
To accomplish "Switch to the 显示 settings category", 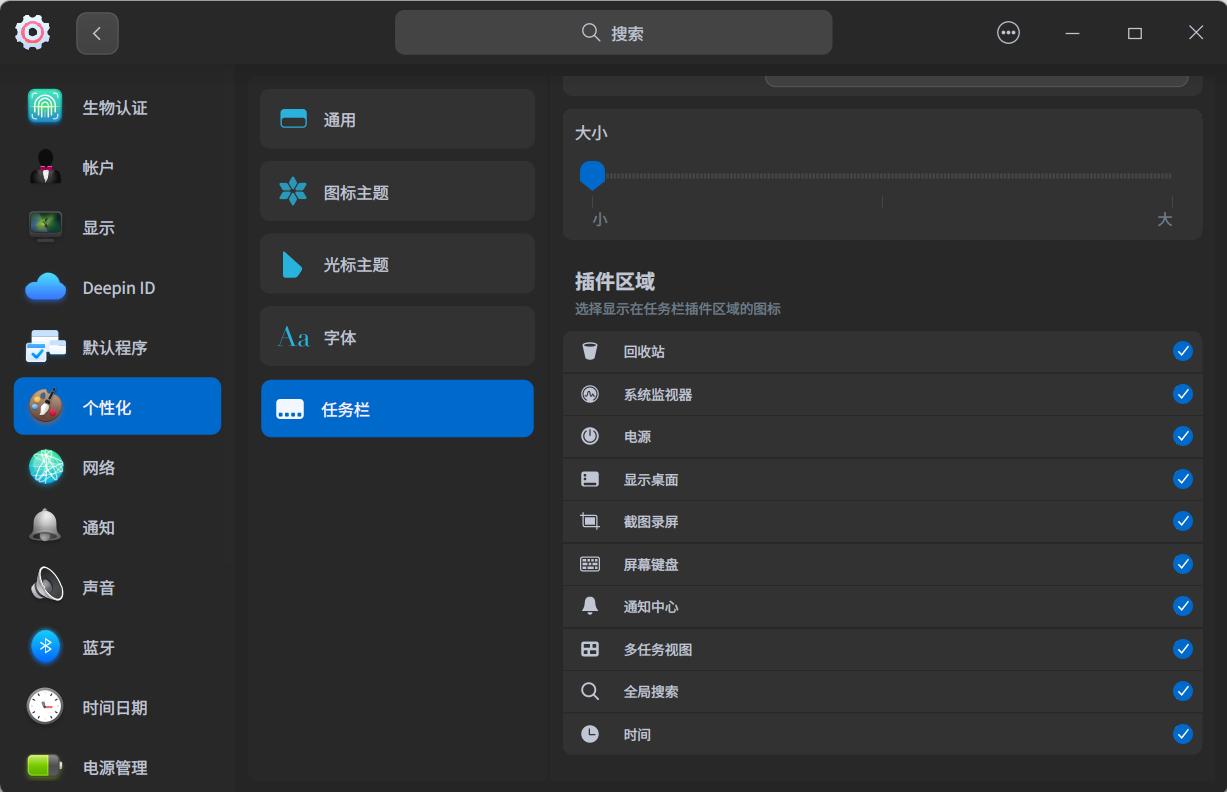I will (117, 227).
